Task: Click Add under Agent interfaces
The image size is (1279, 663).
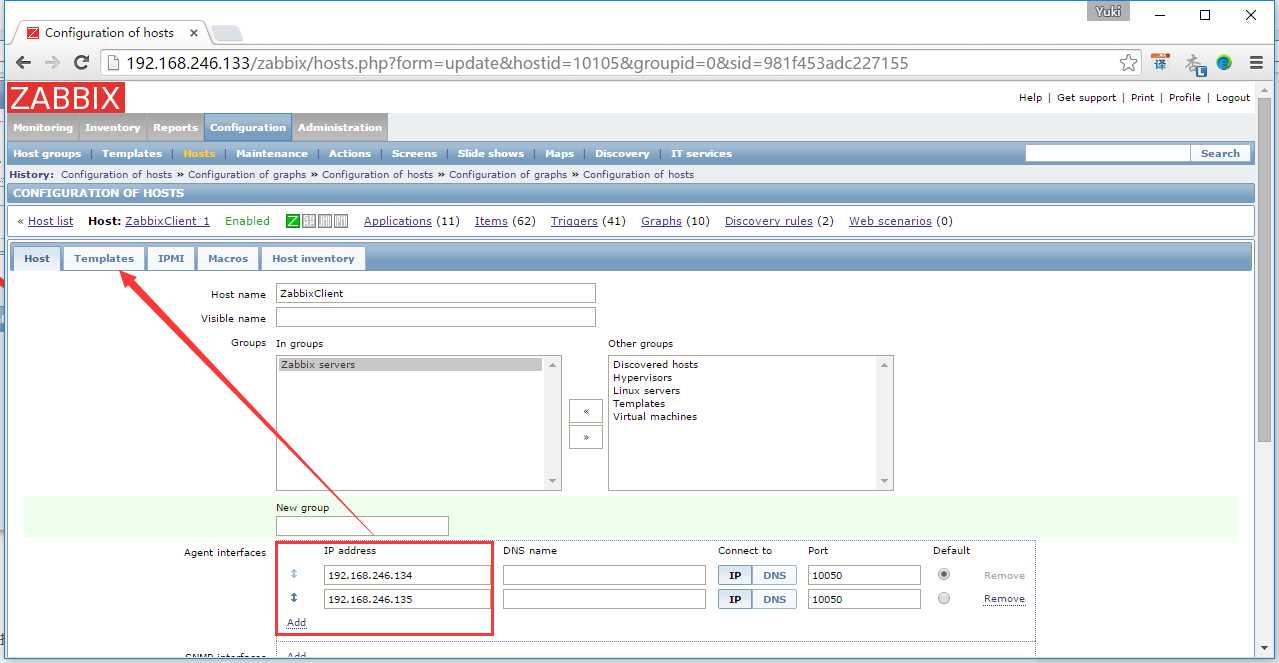Action: click(296, 622)
